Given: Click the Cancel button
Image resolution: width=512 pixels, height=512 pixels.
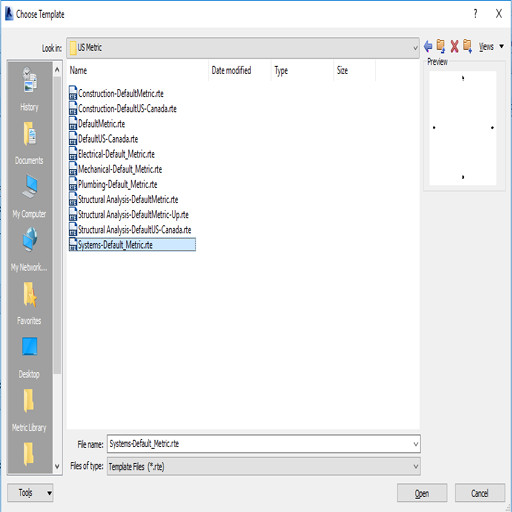Looking at the screenshot, I should click(480, 493).
